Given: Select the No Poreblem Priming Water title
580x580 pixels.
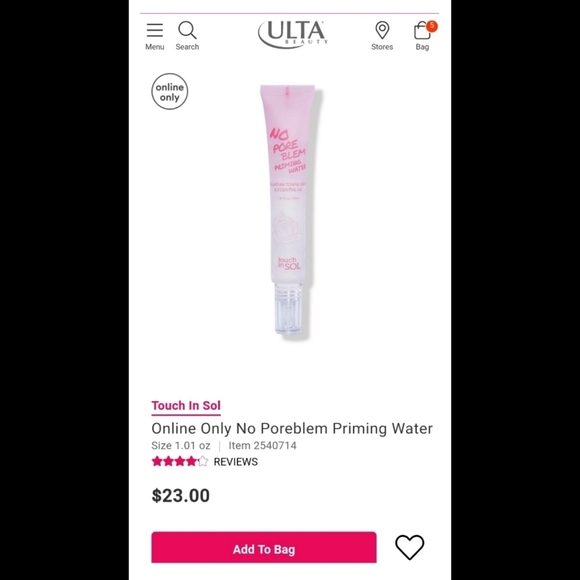Looking at the screenshot, I should click(292, 428).
